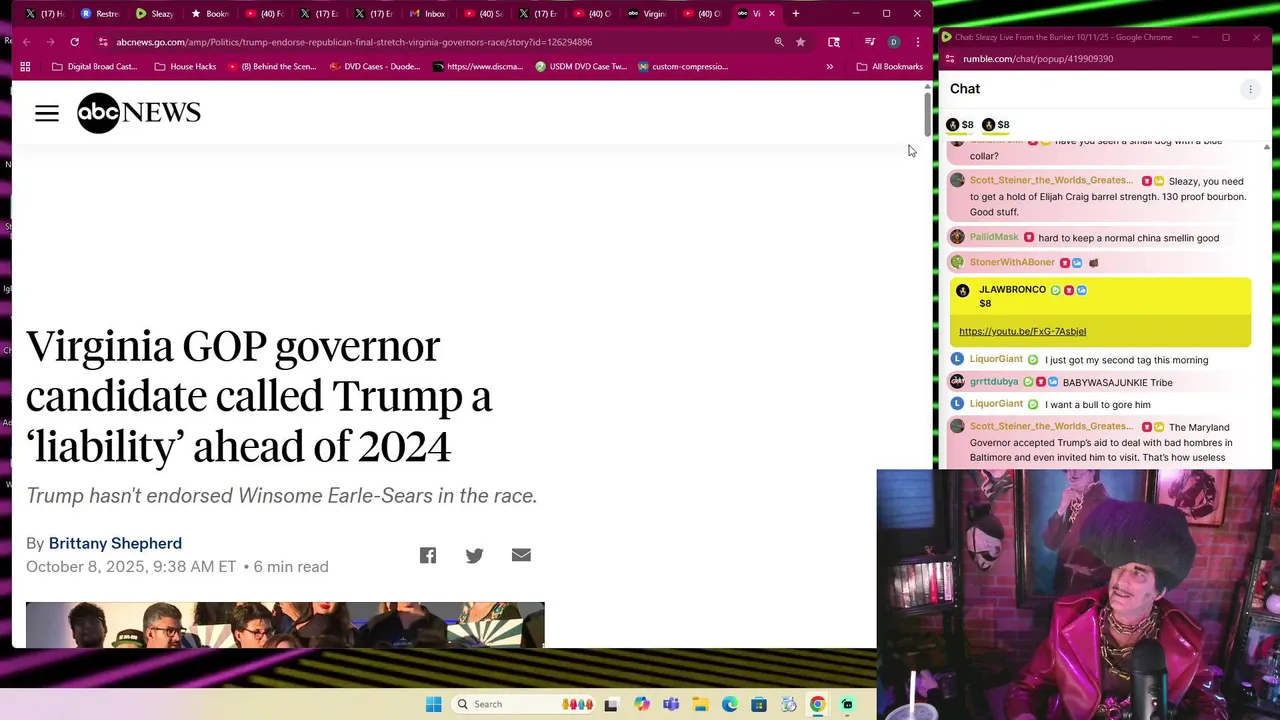Open the Rumble chat options menu
The height and width of the screenshot is (720, 1280).
[x=1250, y=89]
